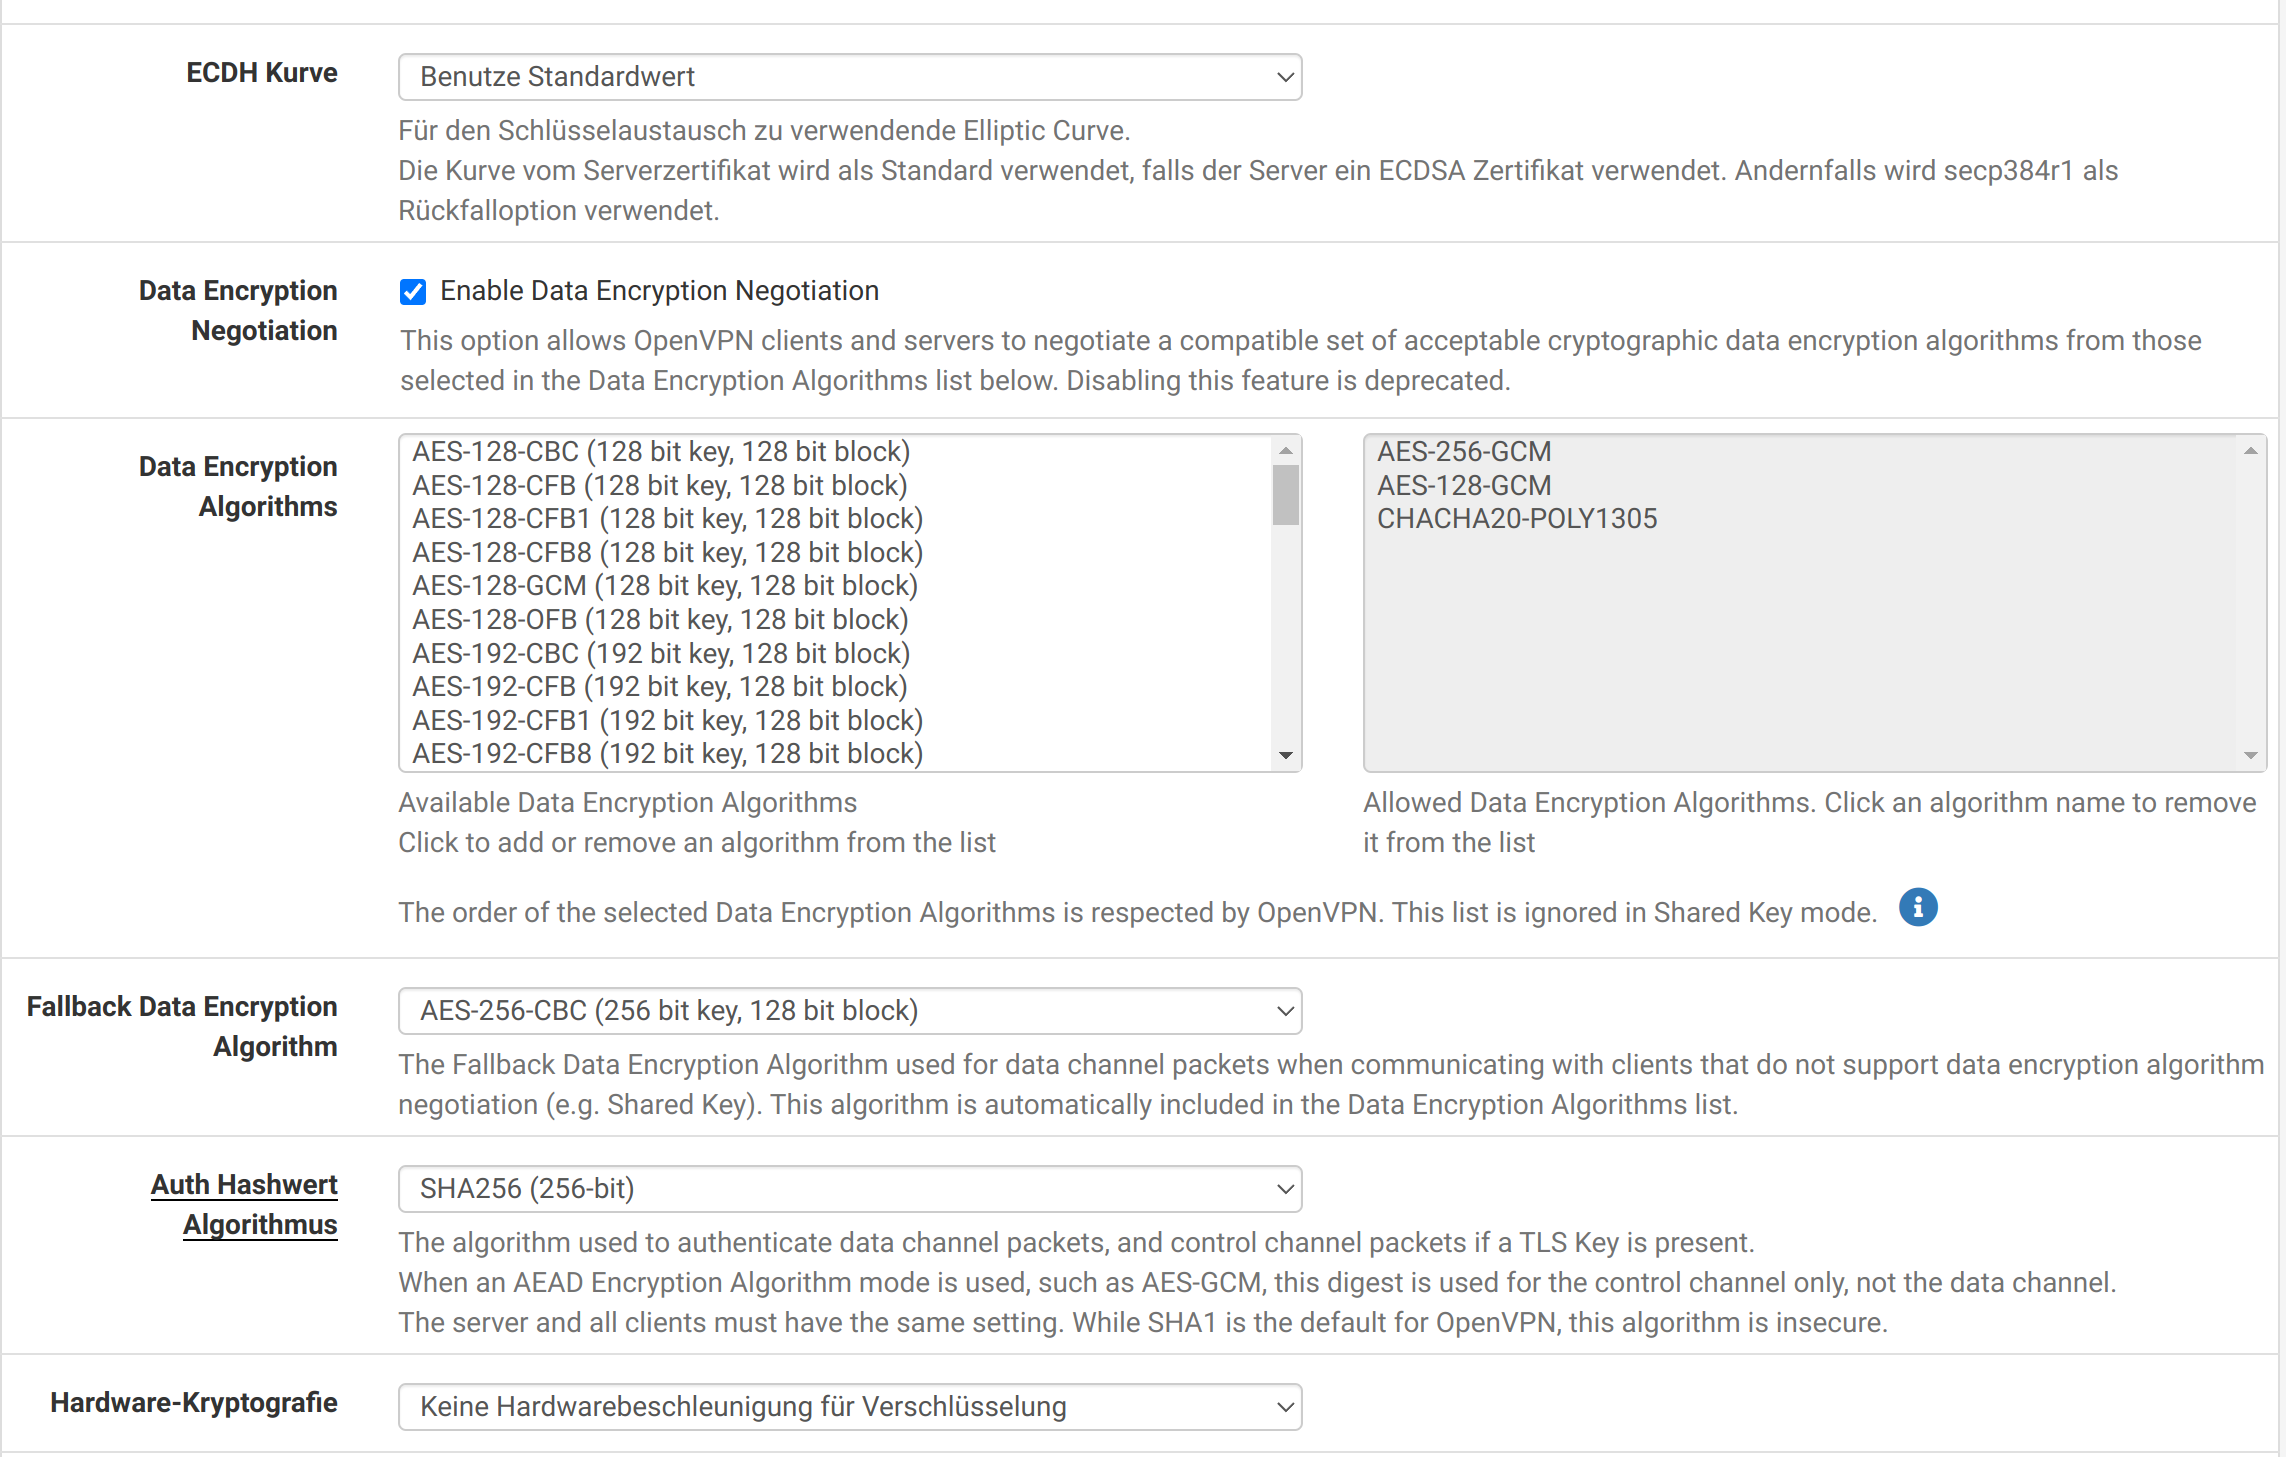Open the ECDH Kurve dropdown
Image resolution: width=2286 pixels, height=1457 pixels.
[849, 77]
